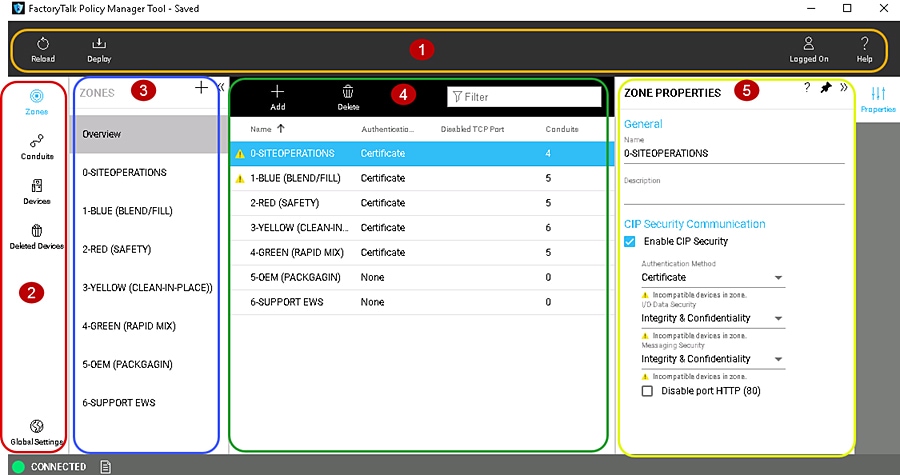Viewport: 900px width, 475px height.
Task: Toggle the Properties side tab
Action: click(x=878, y=99)
